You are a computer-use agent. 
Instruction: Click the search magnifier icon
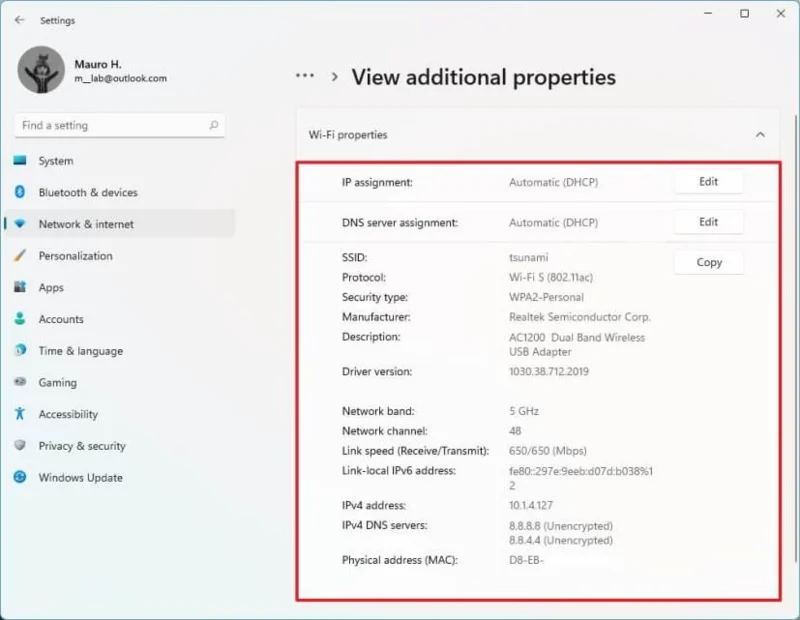214,125
